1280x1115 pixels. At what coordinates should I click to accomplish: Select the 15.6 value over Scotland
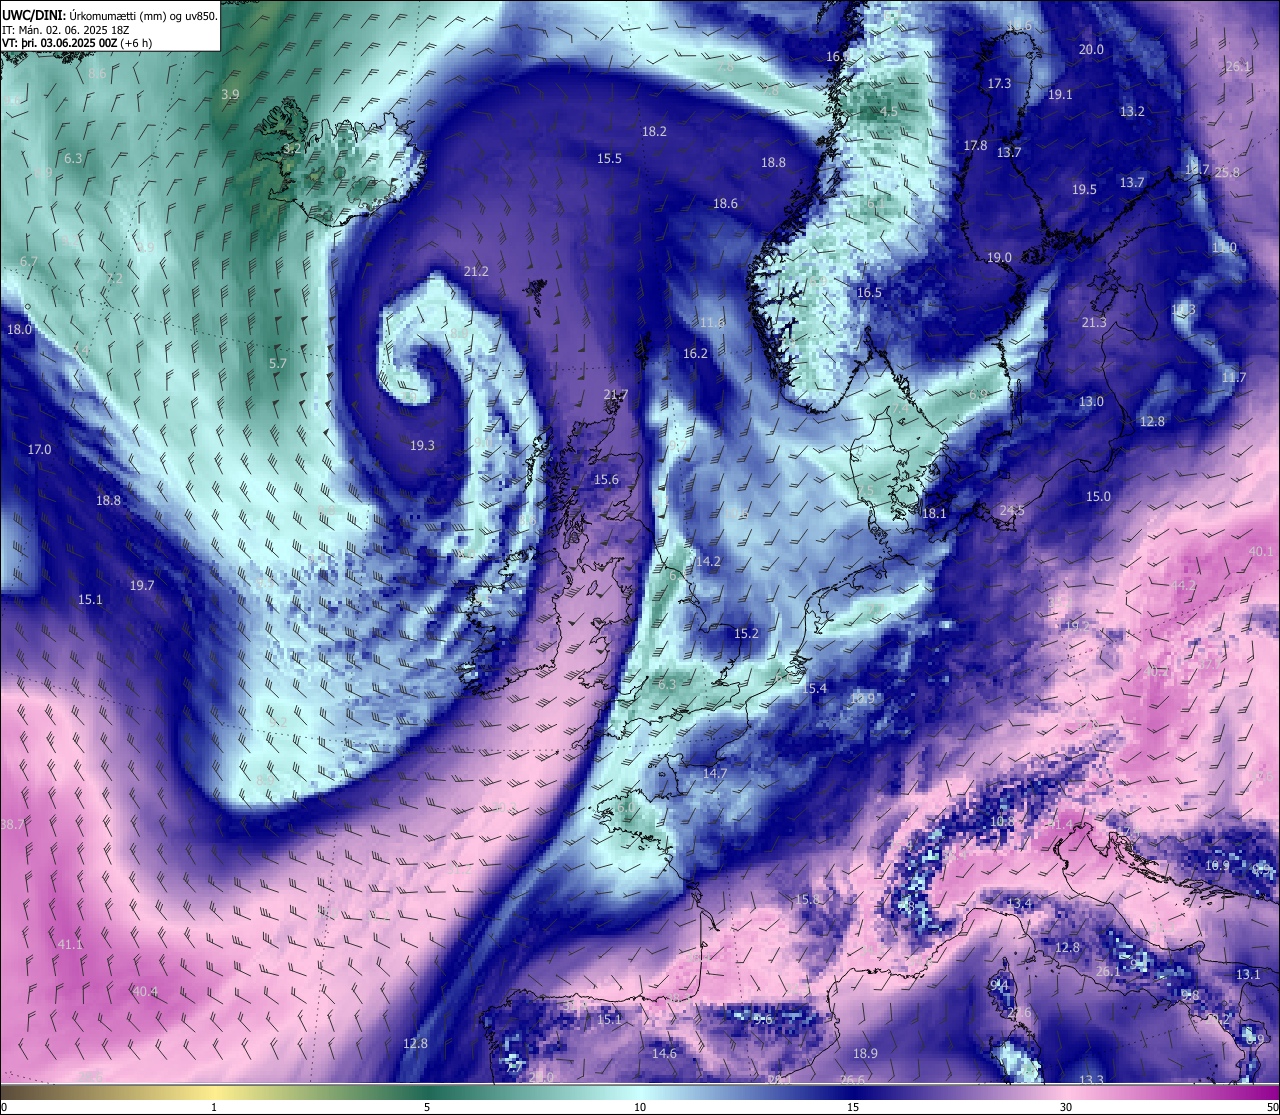pyautogui.click(x=606, y=479)
